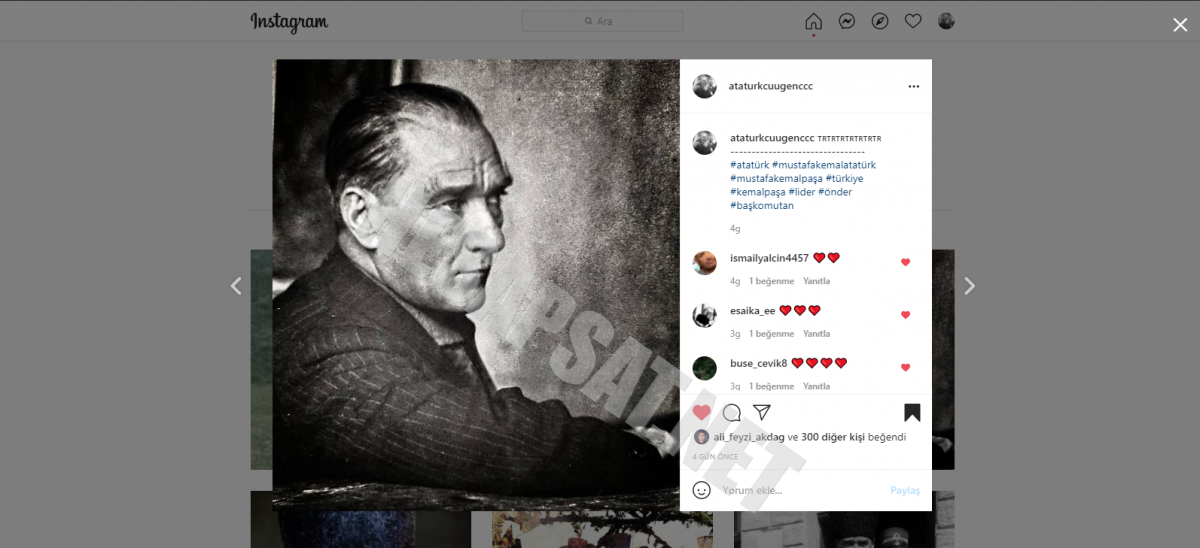Click ismailyalcin4457's avatar

pyautogui.click(x=705, y=263)
